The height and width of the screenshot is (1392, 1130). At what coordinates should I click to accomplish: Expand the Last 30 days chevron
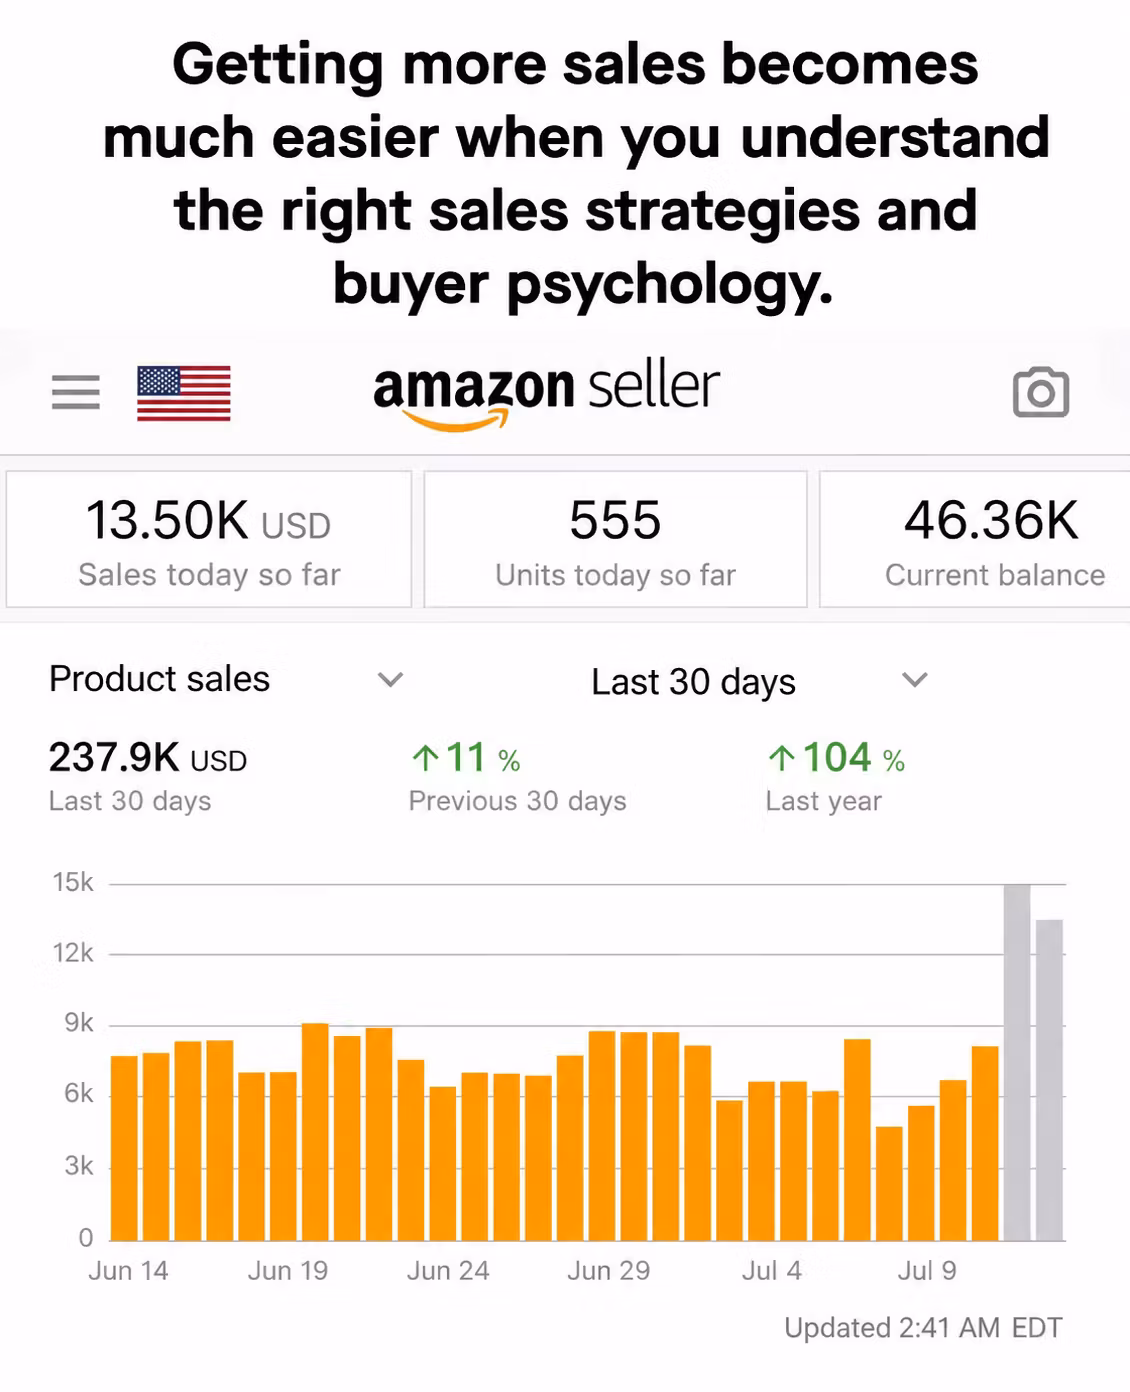click(x=915, y=680)
